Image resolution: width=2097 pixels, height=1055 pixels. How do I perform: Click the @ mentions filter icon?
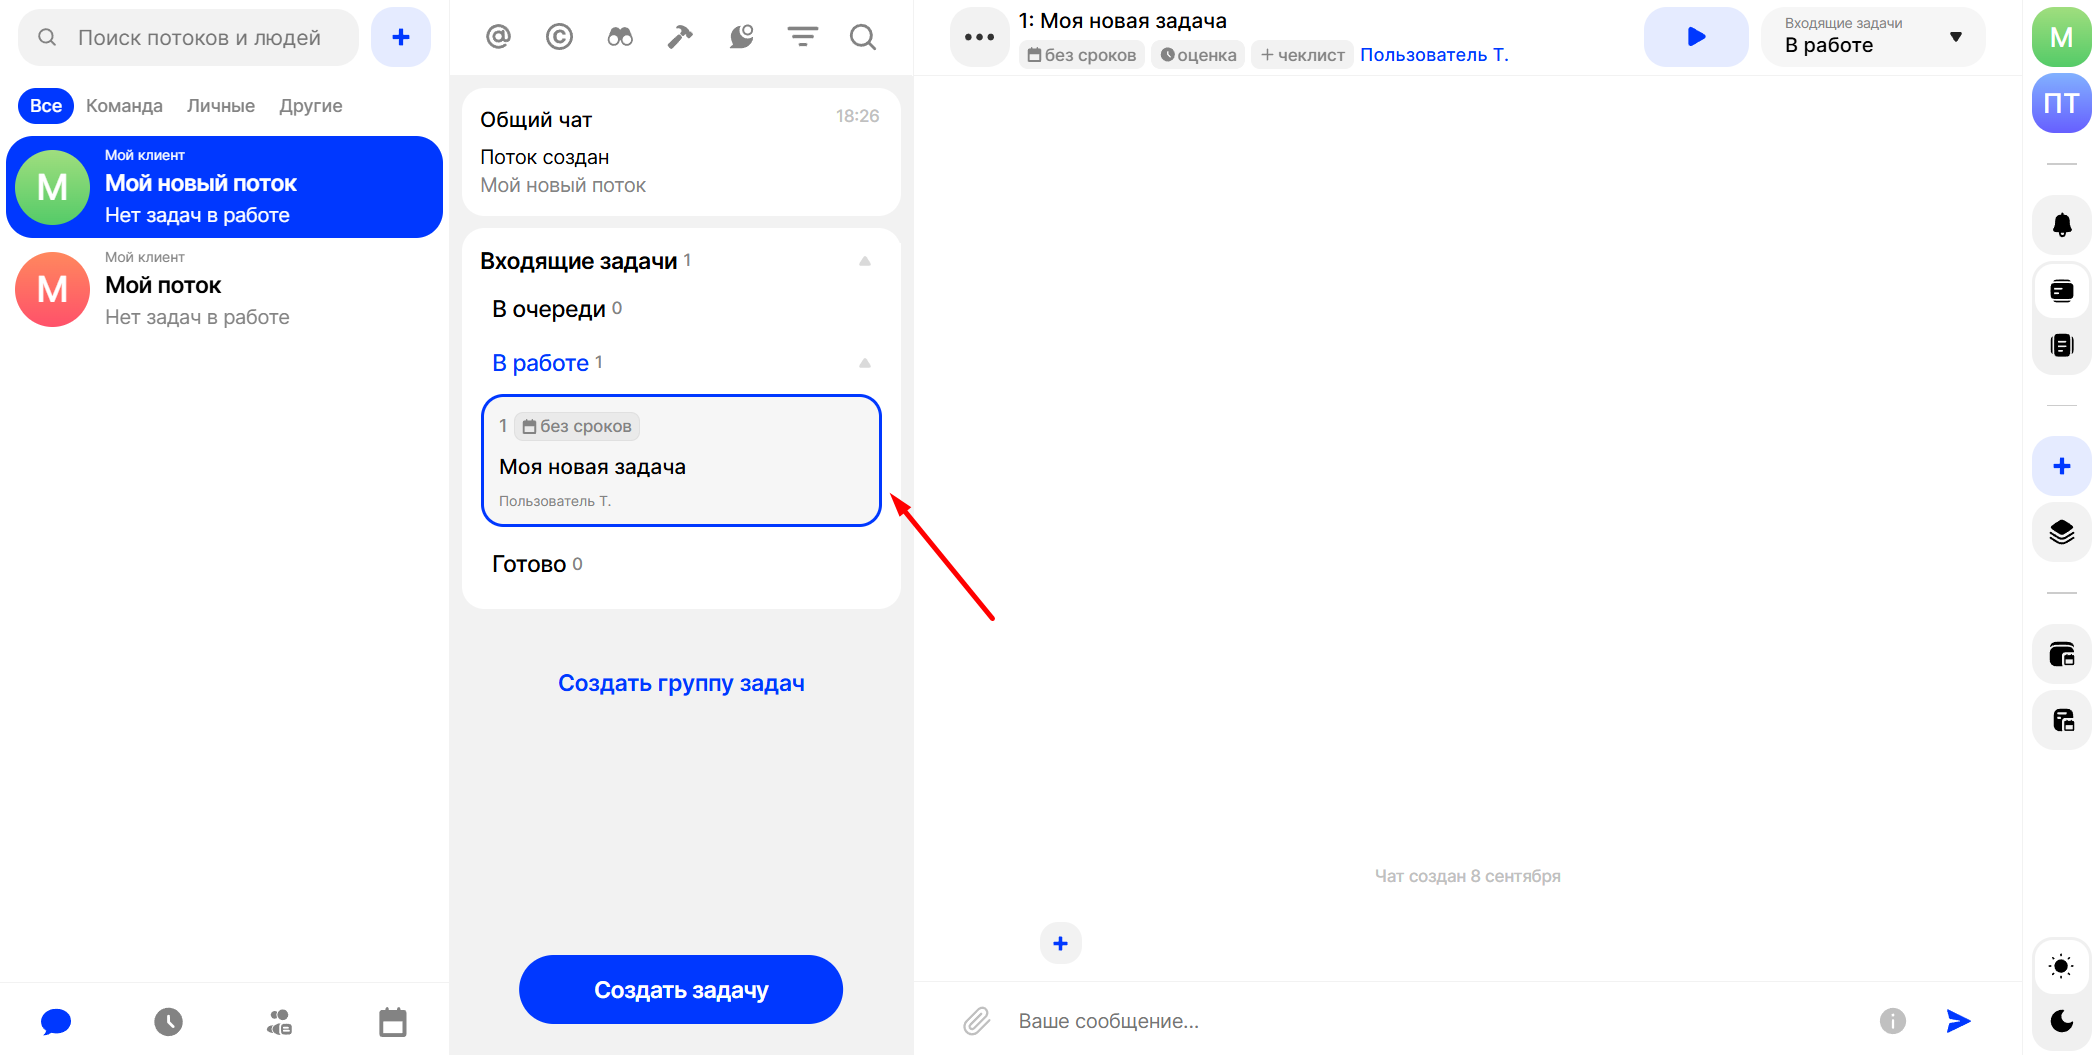click(x=498, y=37)
